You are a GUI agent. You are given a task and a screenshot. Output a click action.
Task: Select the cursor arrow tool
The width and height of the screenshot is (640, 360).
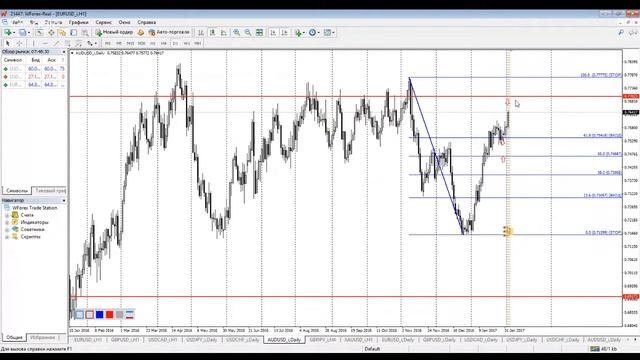7,43
